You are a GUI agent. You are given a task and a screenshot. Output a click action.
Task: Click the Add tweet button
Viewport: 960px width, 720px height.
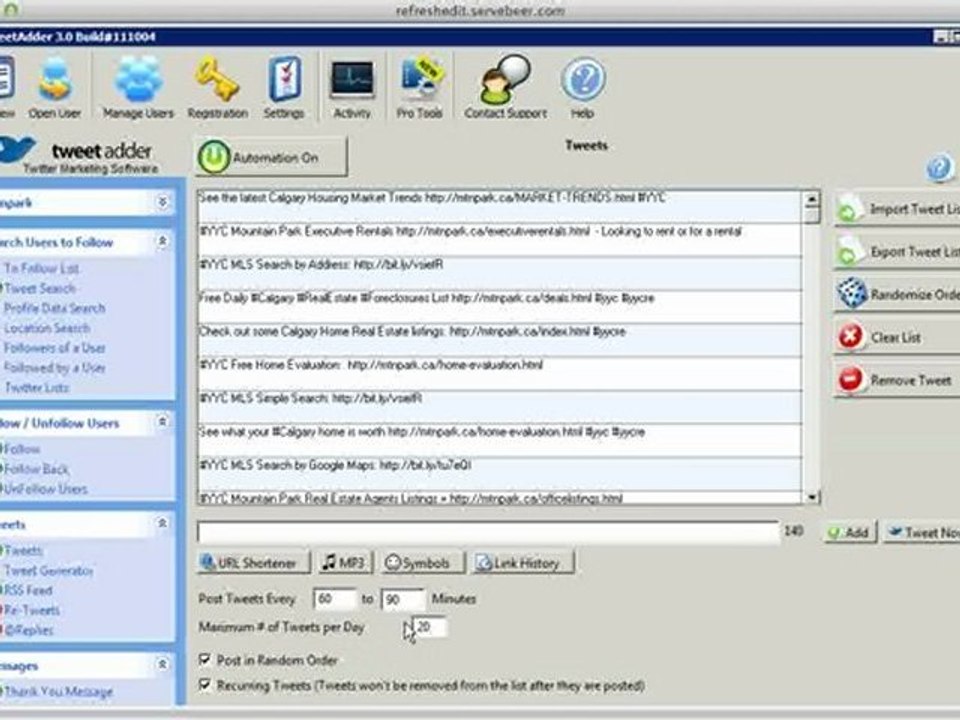pyautogui.click(x=849, y=533)
